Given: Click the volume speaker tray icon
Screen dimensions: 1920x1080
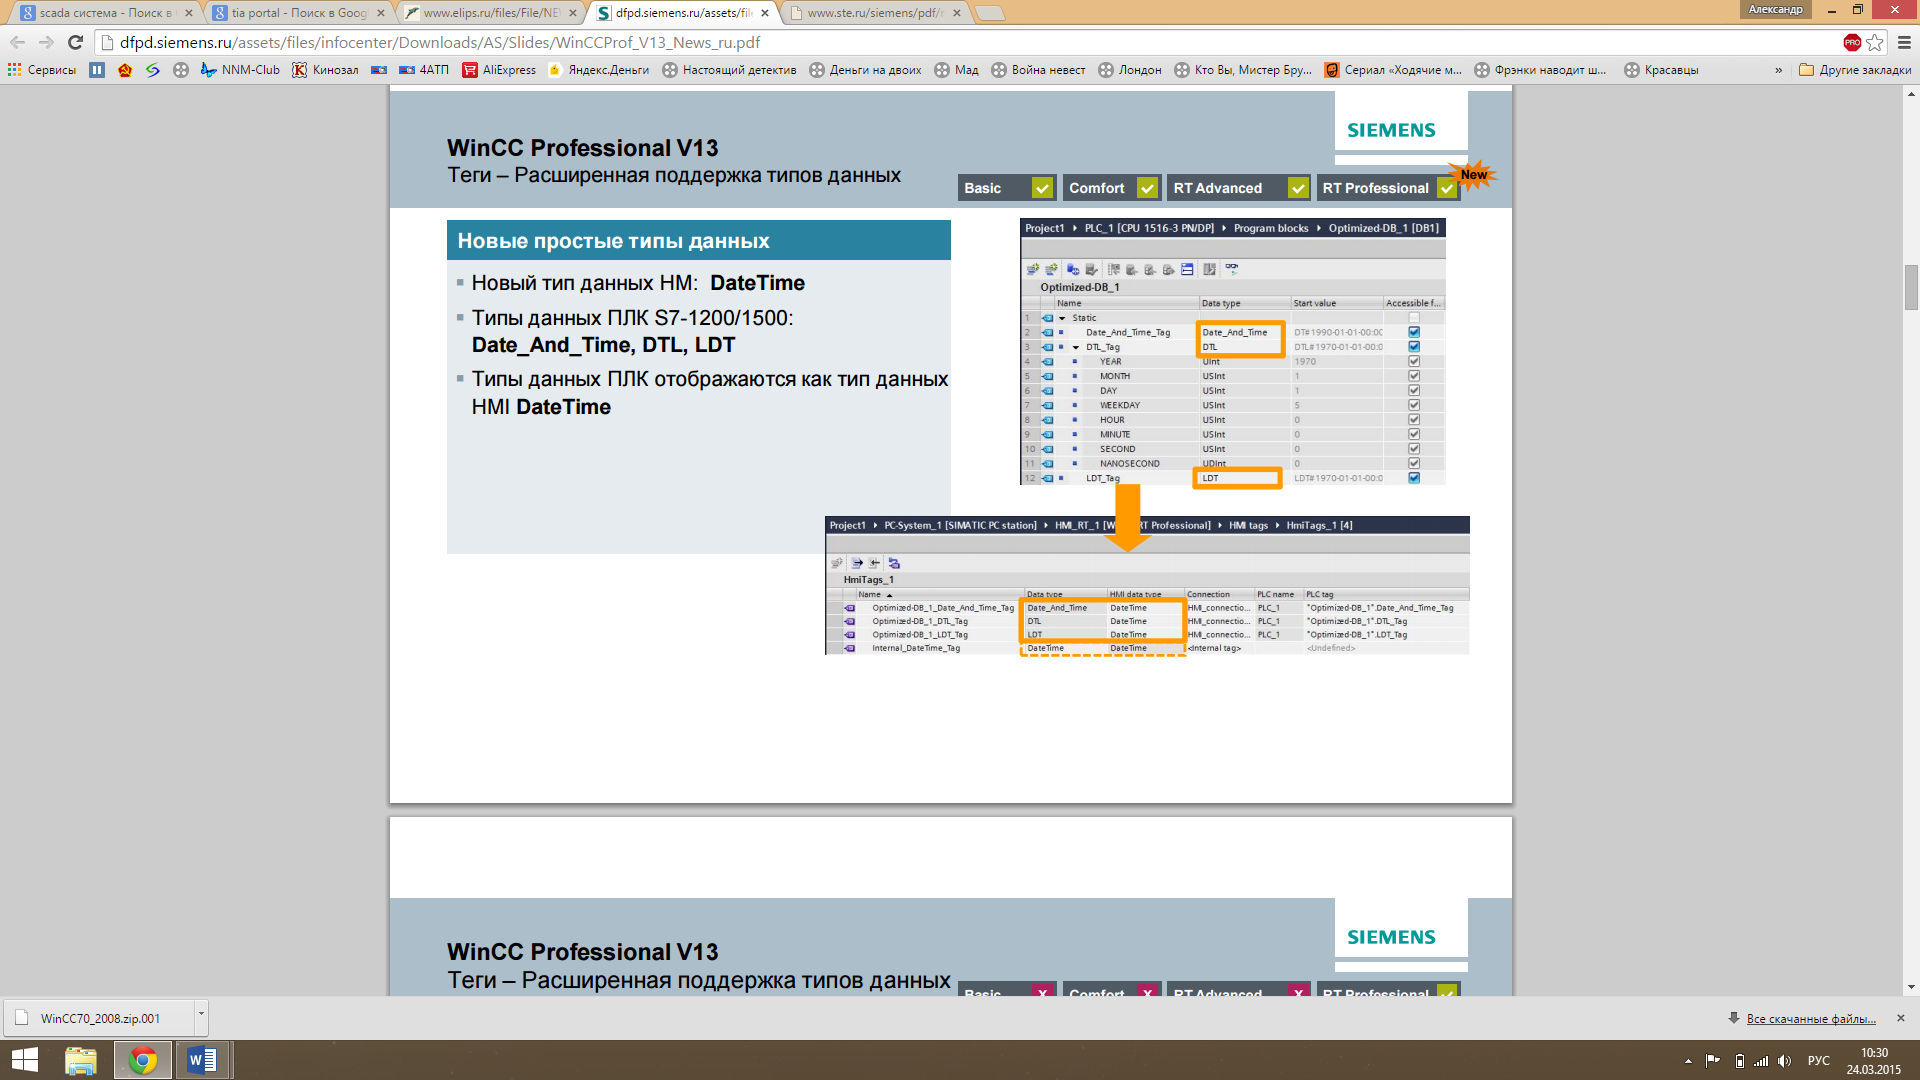Looking at the screenshot, I should (x=1784, y=1061).
